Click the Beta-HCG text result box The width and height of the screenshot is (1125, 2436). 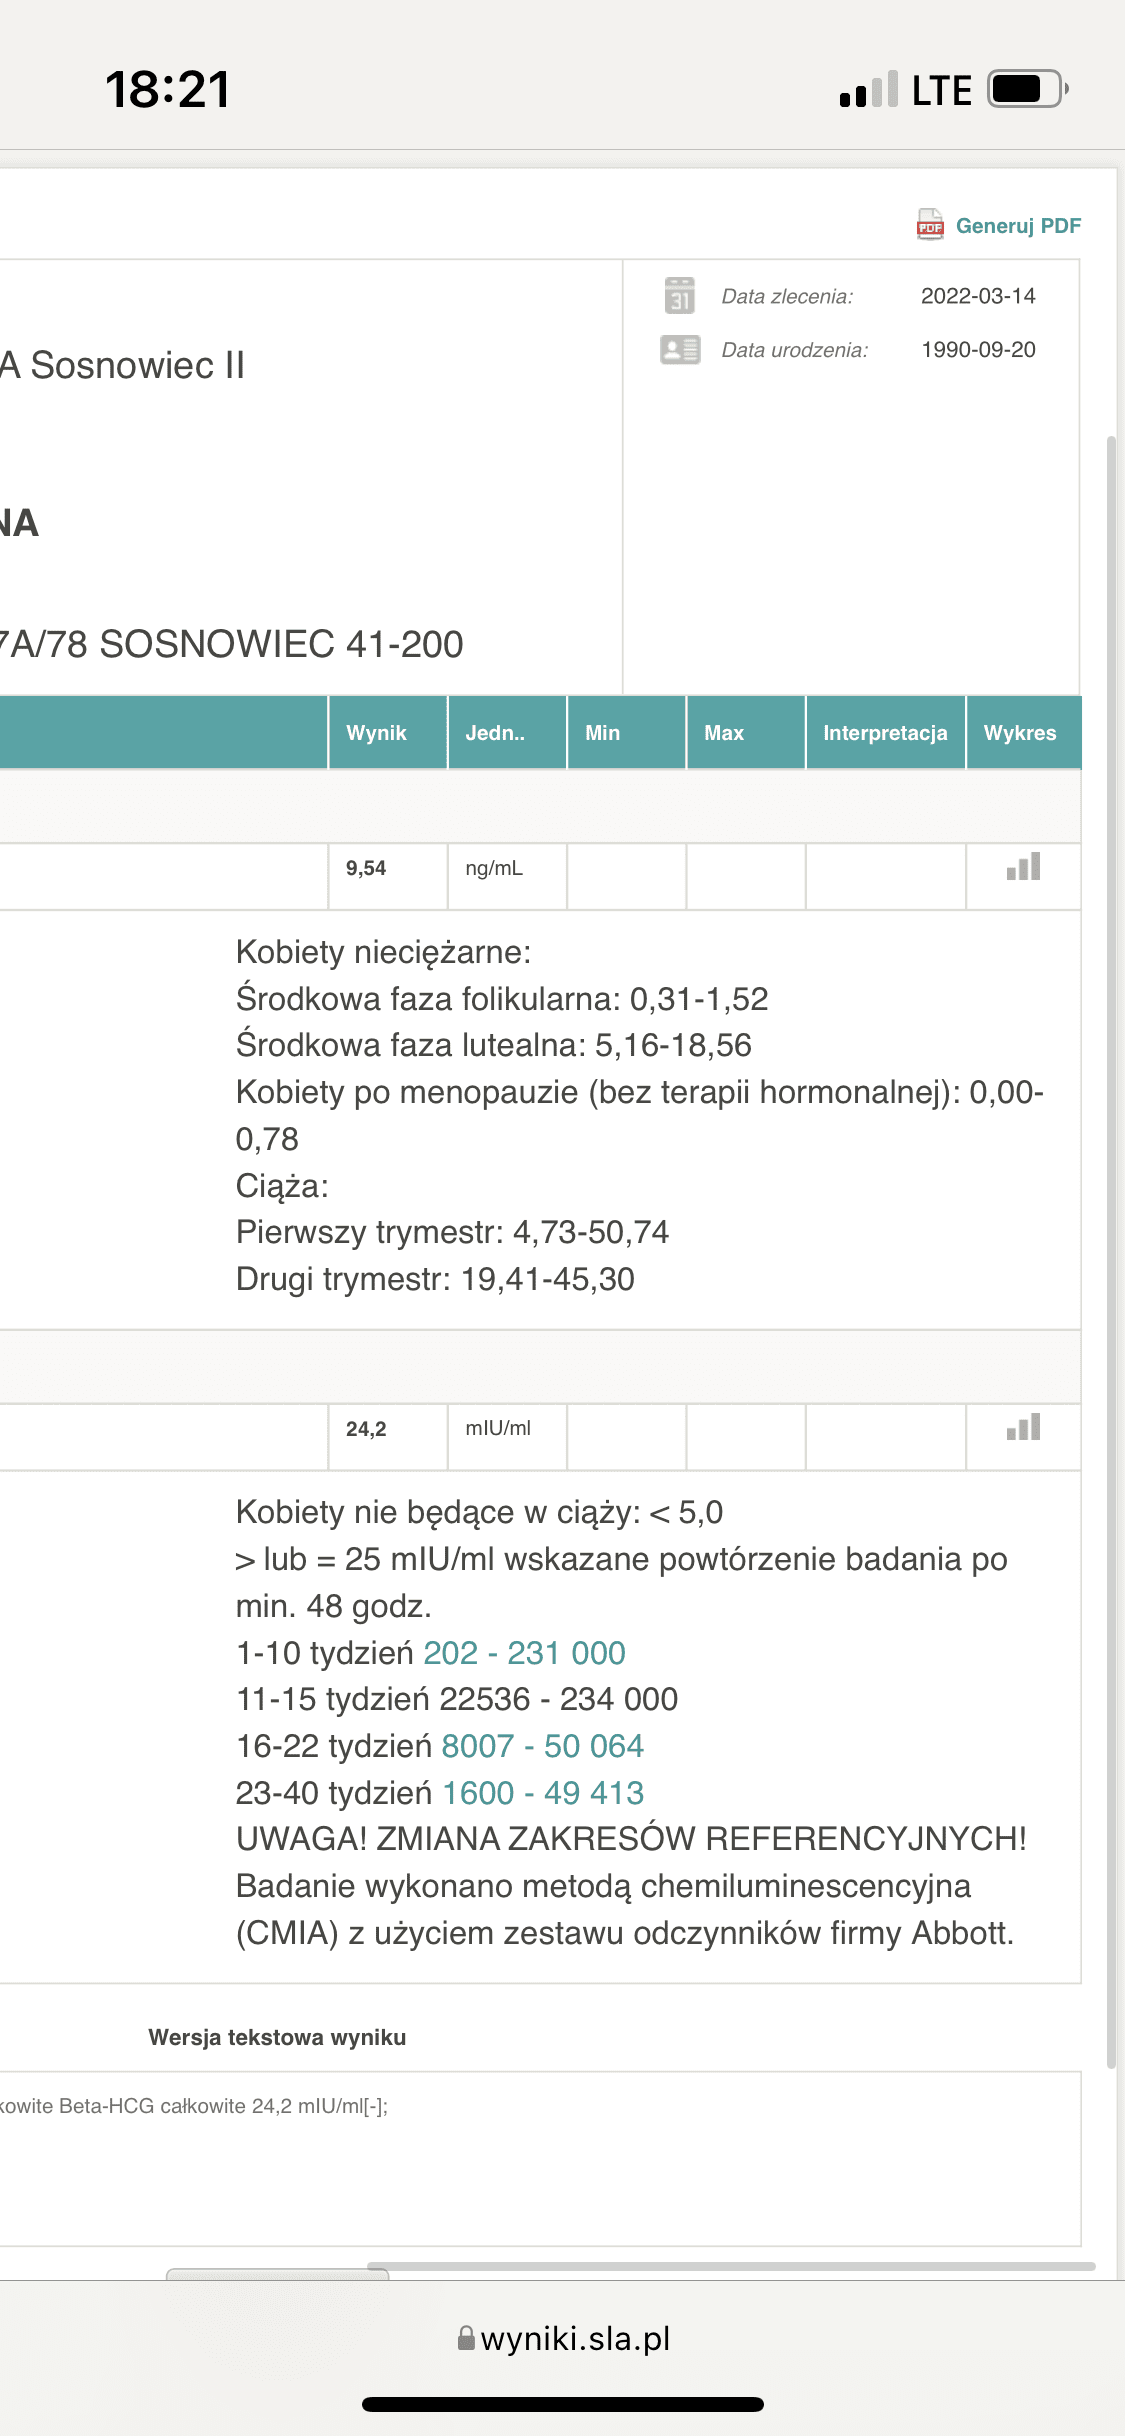[x=540, y=2158]
